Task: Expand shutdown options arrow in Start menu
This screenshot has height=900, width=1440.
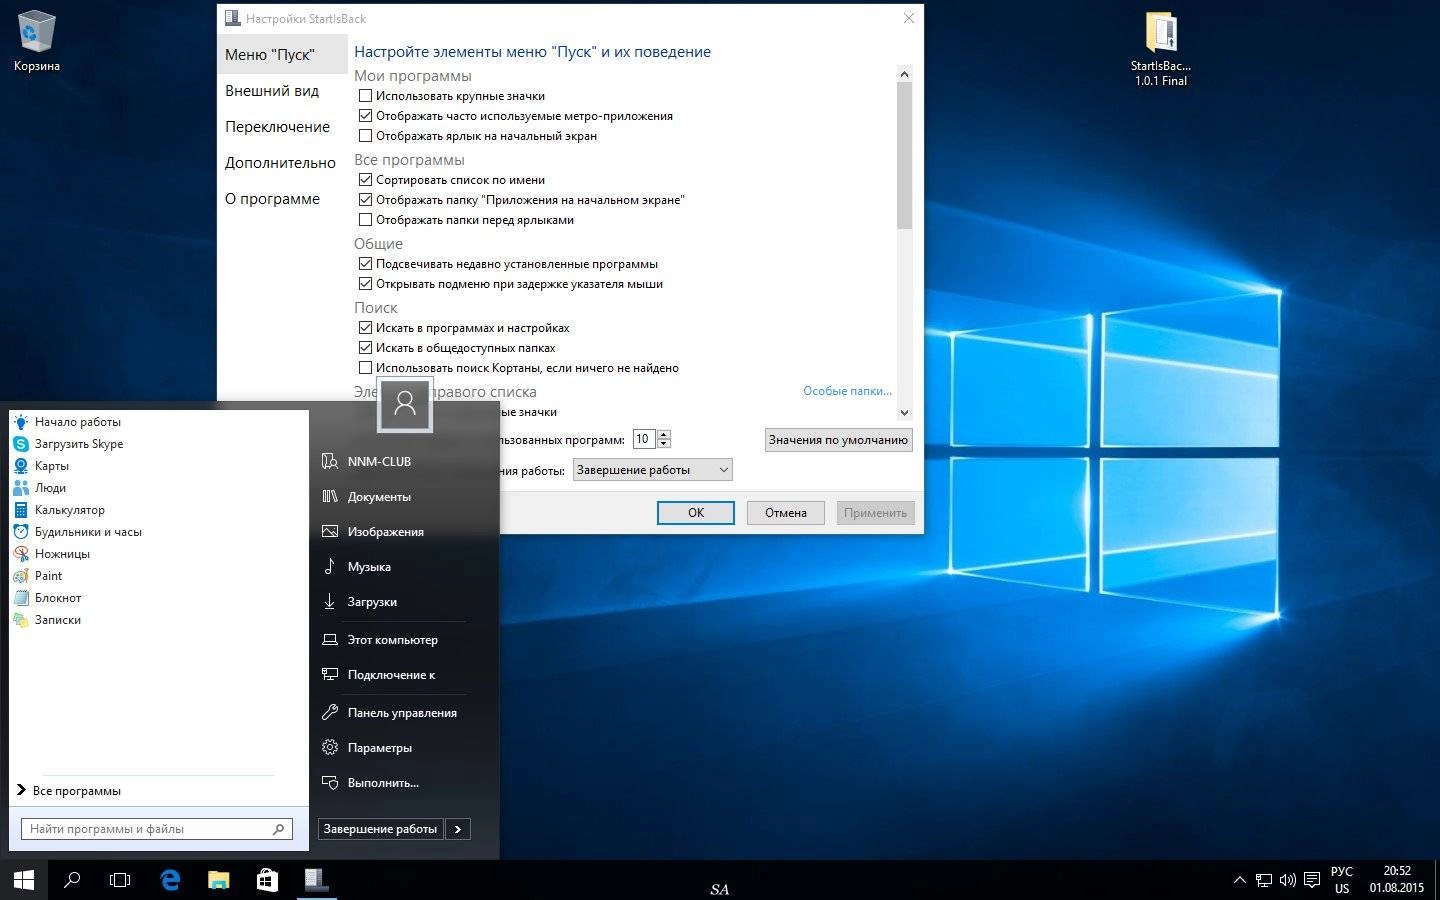Action: click(458, 829)
